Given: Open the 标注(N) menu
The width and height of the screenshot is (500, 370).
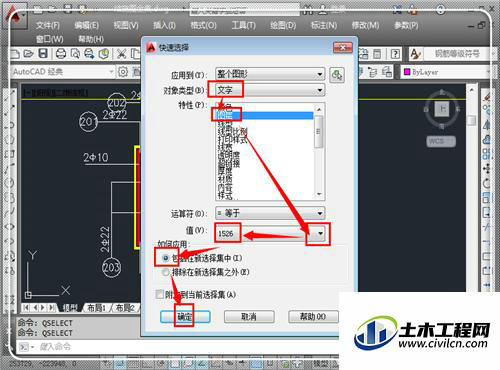Looking at the screenshot, I should (x=323, y=25).
